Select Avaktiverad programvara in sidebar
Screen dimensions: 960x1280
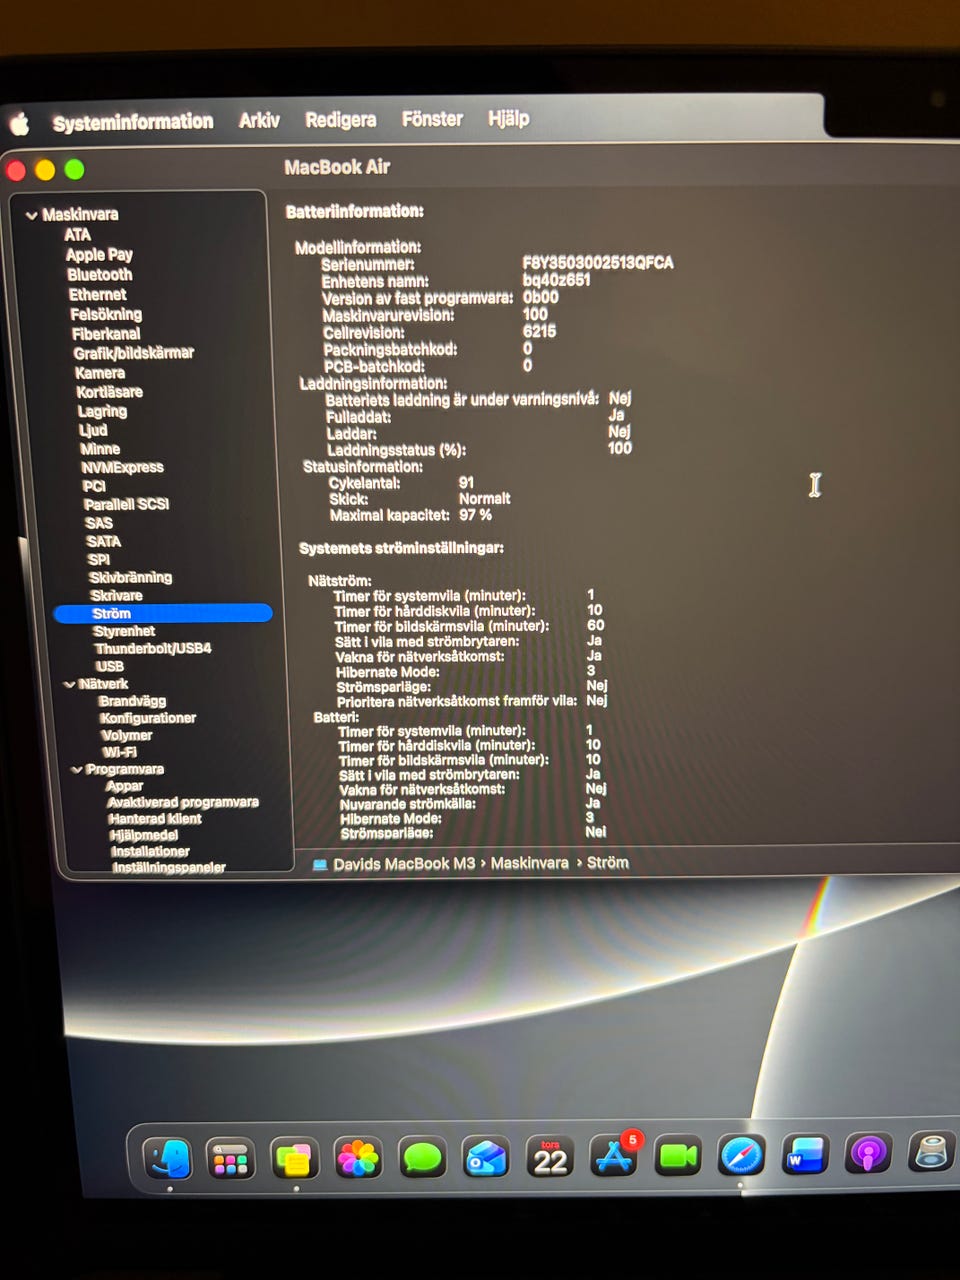(183, 802)
